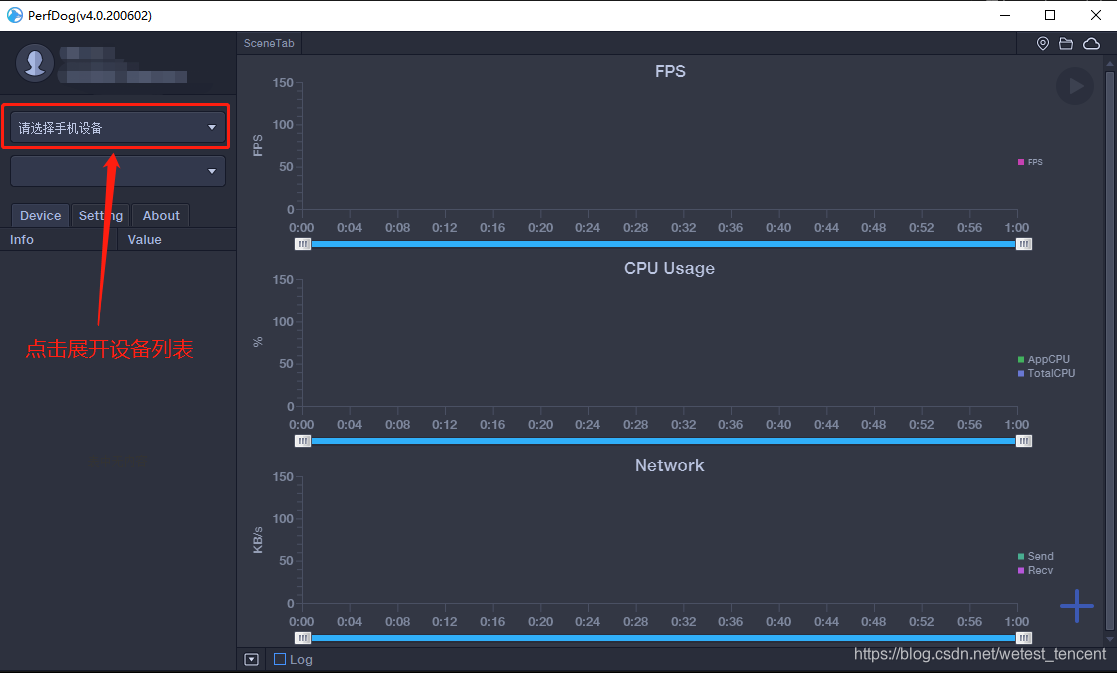Click the CPU Usage chart title
The height and width of the screenshot is (673, 1117).
click(670, 268)
